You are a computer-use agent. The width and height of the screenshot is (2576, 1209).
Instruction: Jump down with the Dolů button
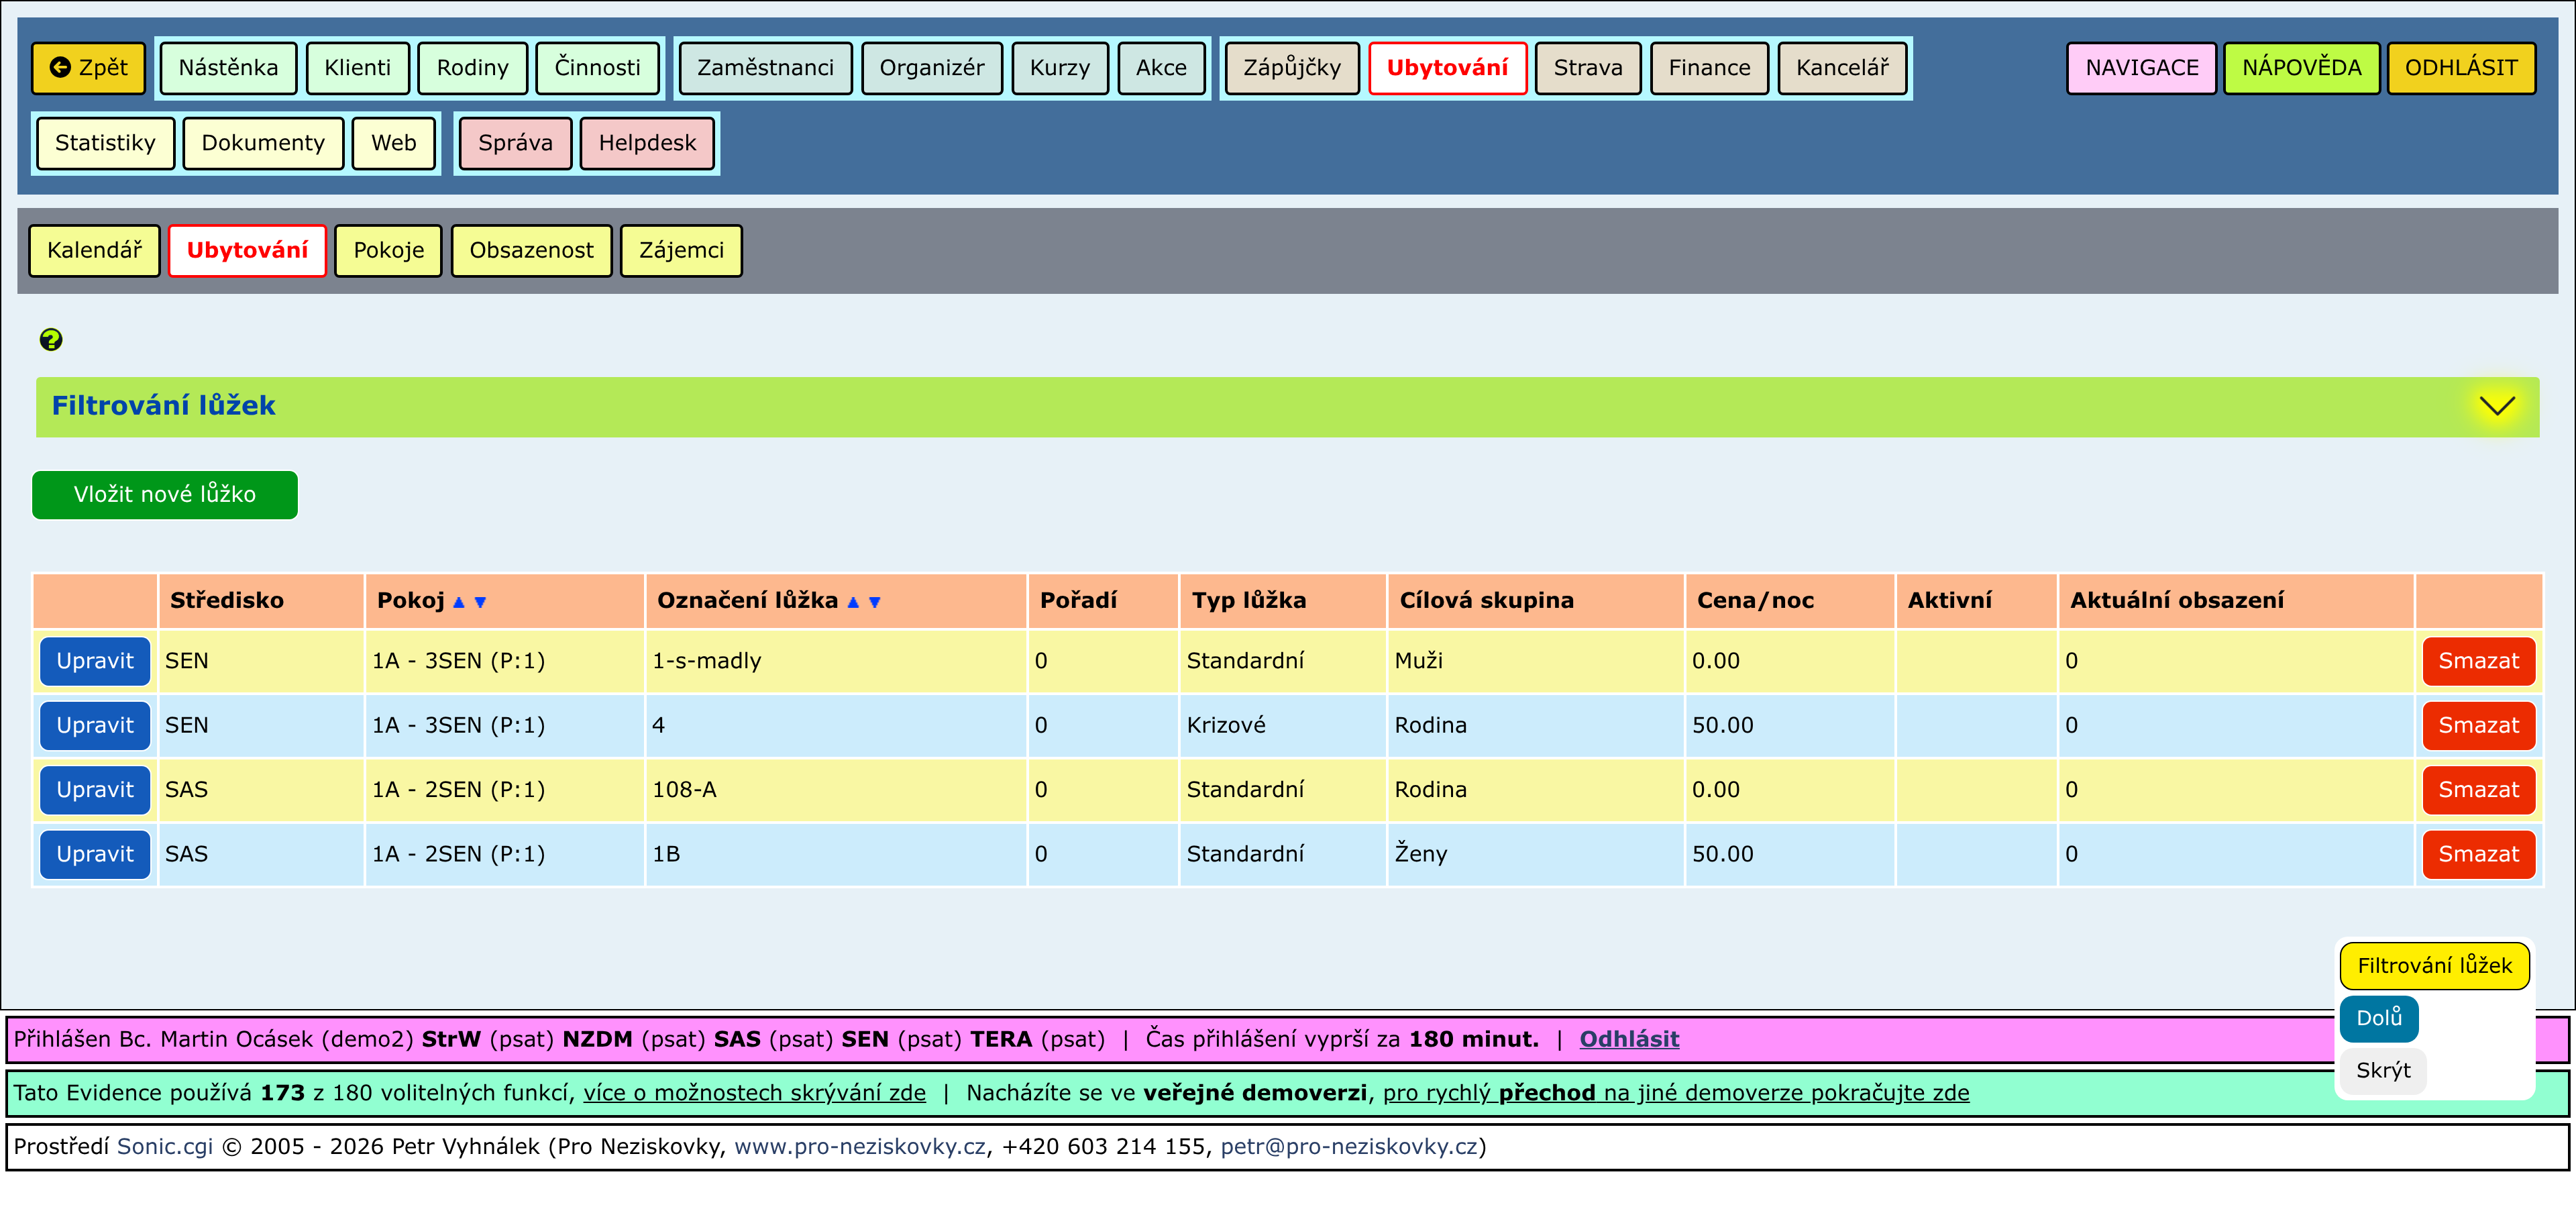click(2378, 1018)
